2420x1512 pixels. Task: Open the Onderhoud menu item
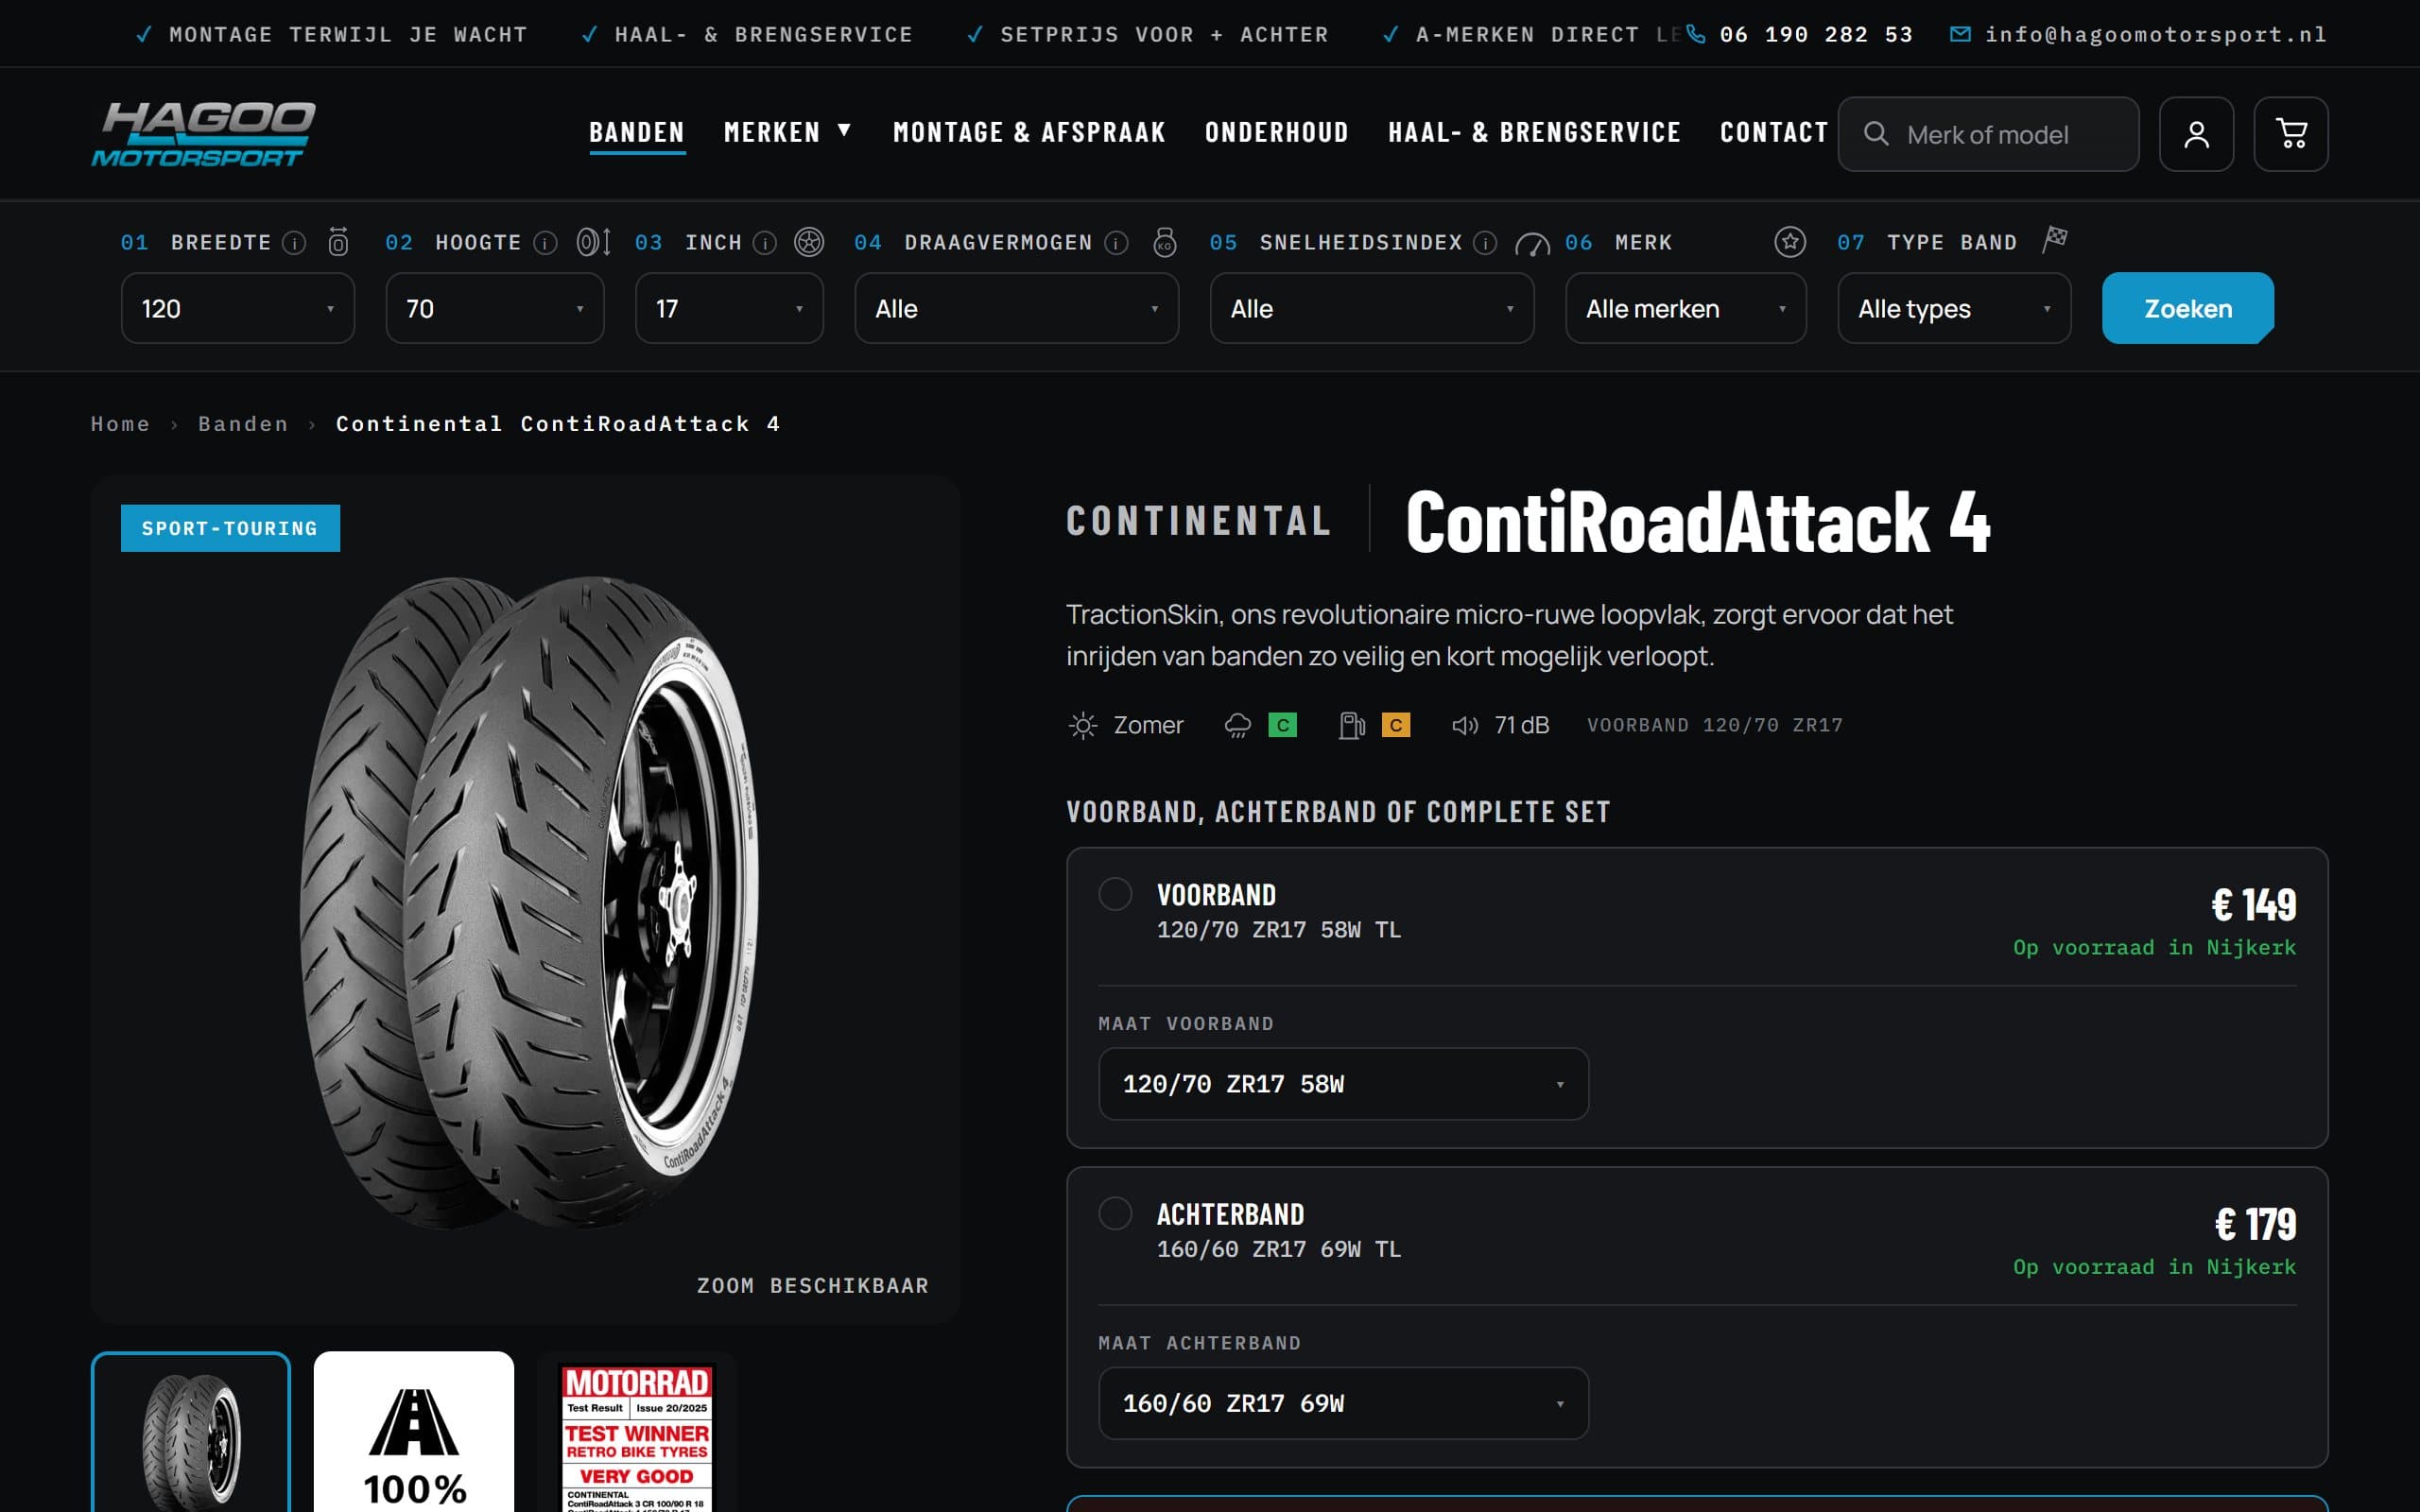1276,133
